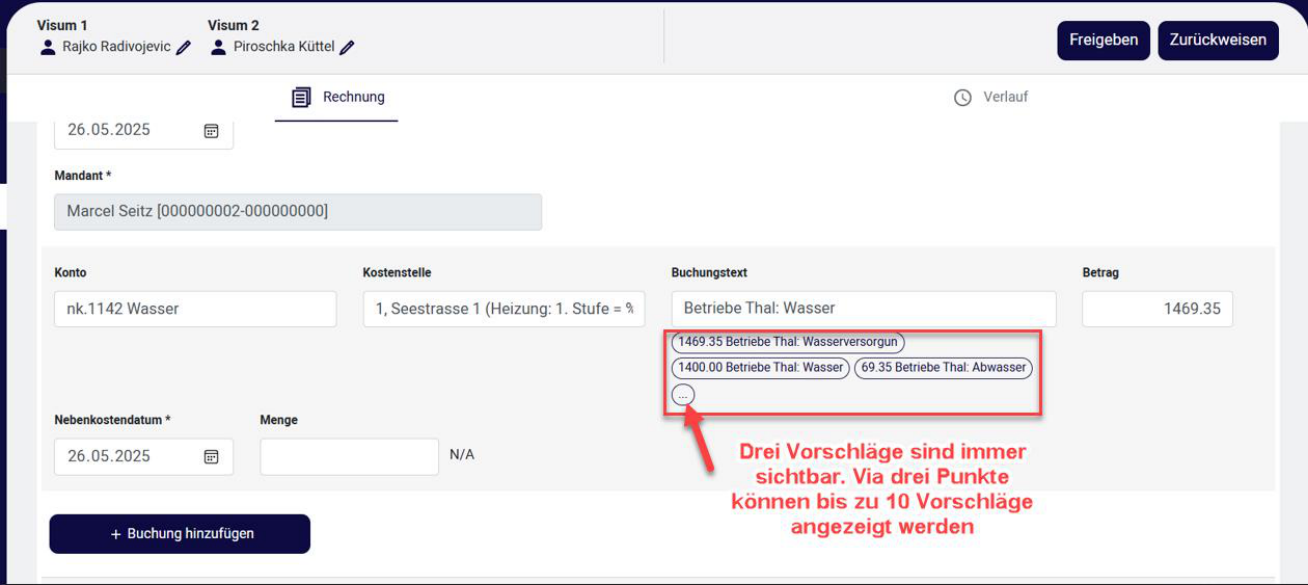
Task: Click the Mandant * label
Action: tap(83, 175)
